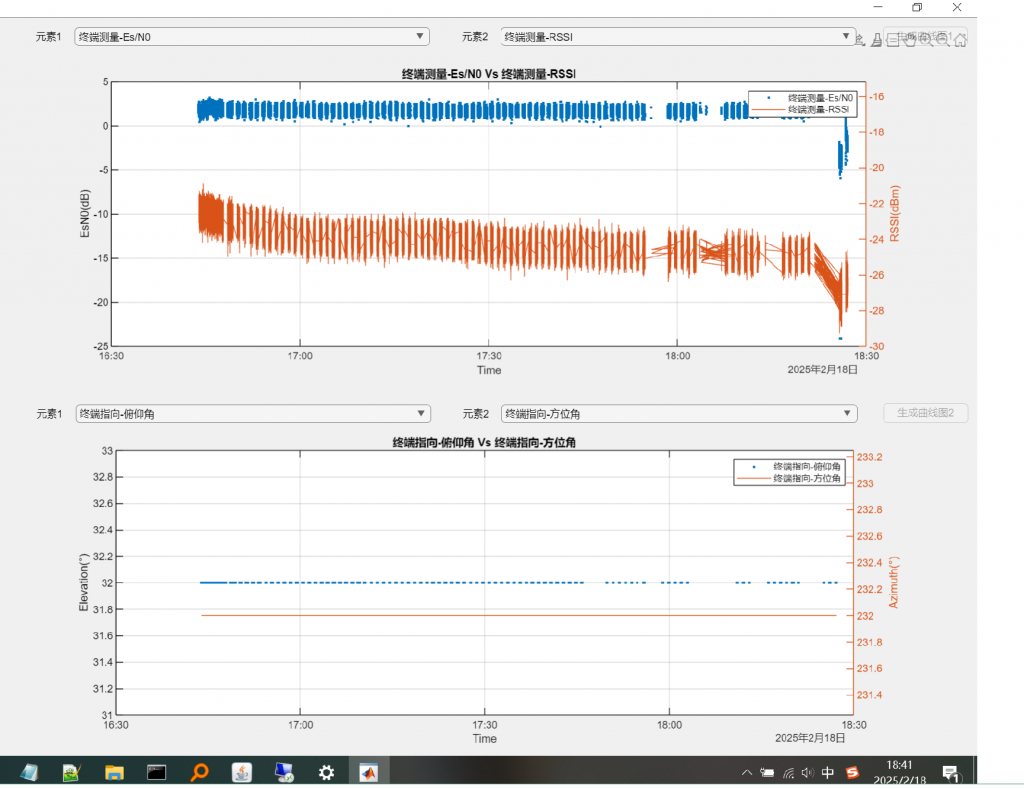1024x789 pixels.
Task: Click the export axes icon in top plot toolbar
Action: (860, 40)
